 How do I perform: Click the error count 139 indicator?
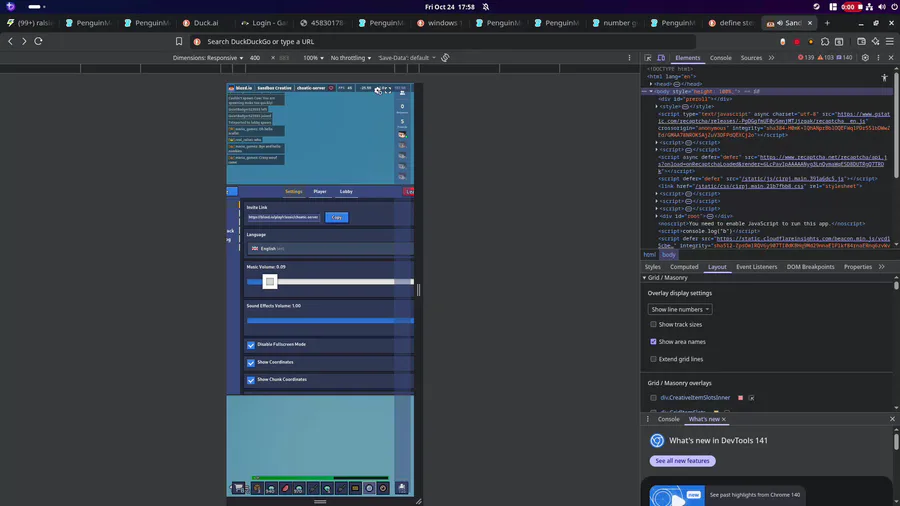click(806, 58)
